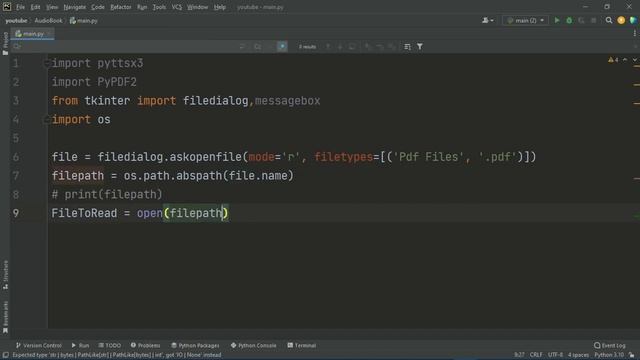Screen dimensions: 640x360
Task: Change UTF-8 file encoding in status bar
Action: click(556, 355)
